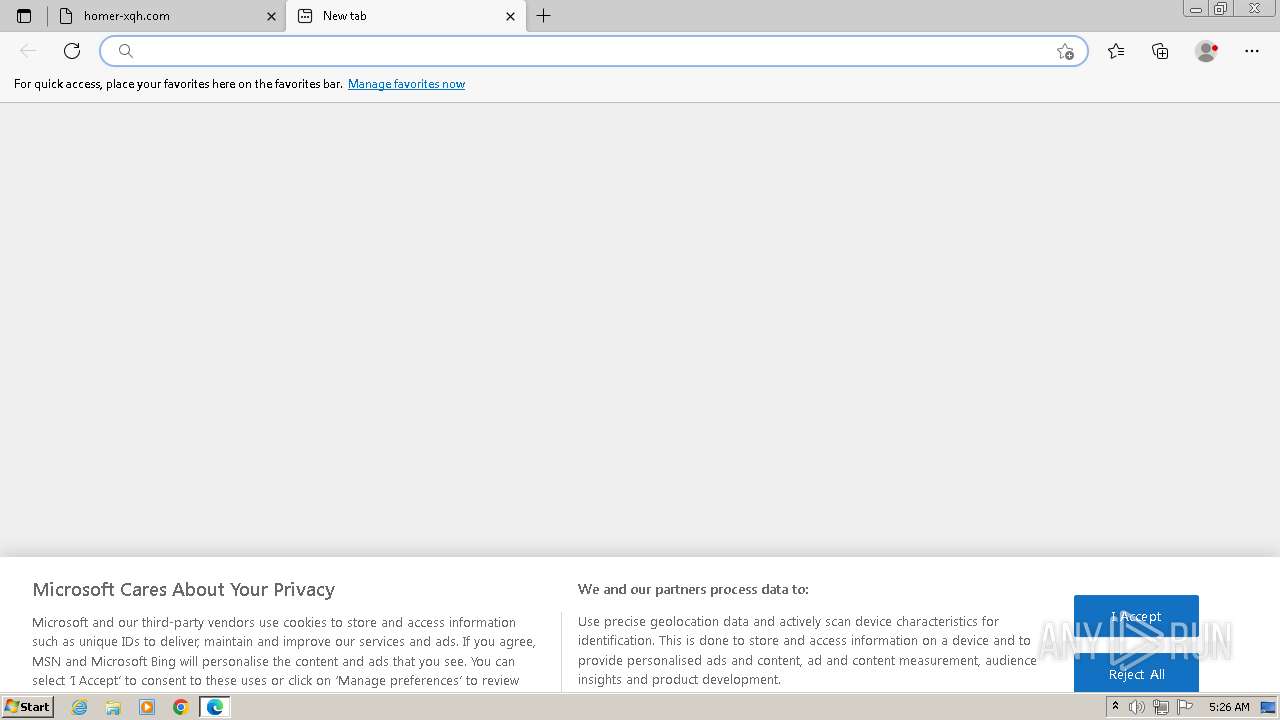Viewport: 1280px width, 720px height.
Task: Switch to the homer-xqh.com tab
Action: click(168, 16)
